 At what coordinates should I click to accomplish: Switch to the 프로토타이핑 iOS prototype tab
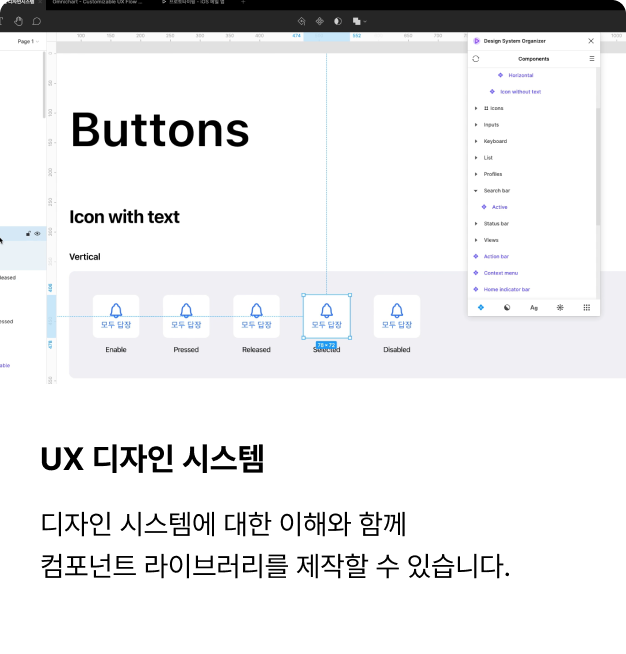[x=196, y=2]
